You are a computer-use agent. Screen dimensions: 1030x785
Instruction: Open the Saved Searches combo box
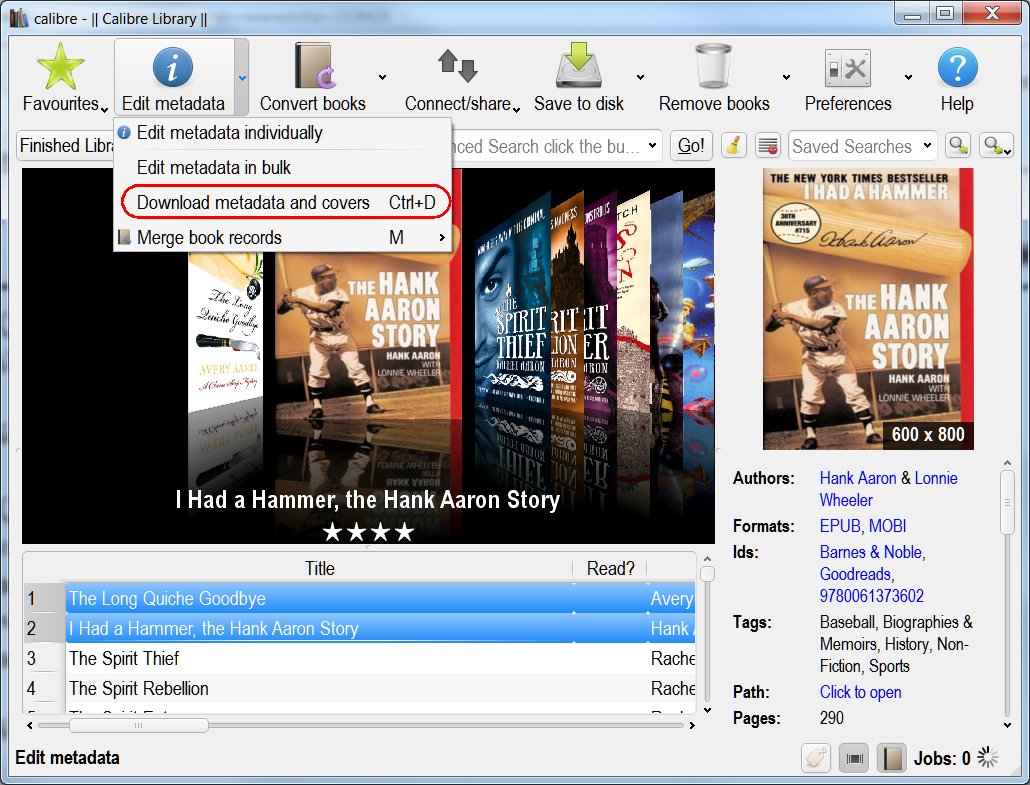click(x=862, y=146)
